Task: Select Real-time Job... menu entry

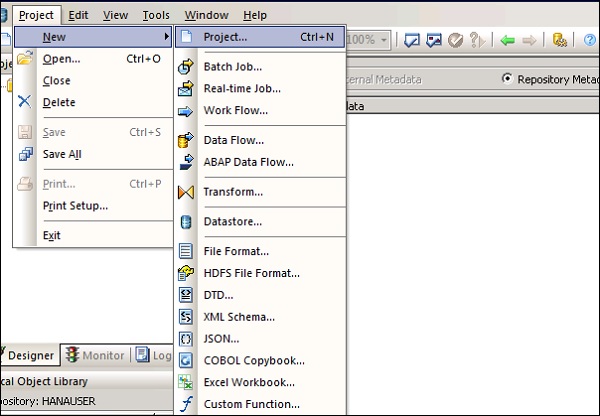Action: [242, 89]
